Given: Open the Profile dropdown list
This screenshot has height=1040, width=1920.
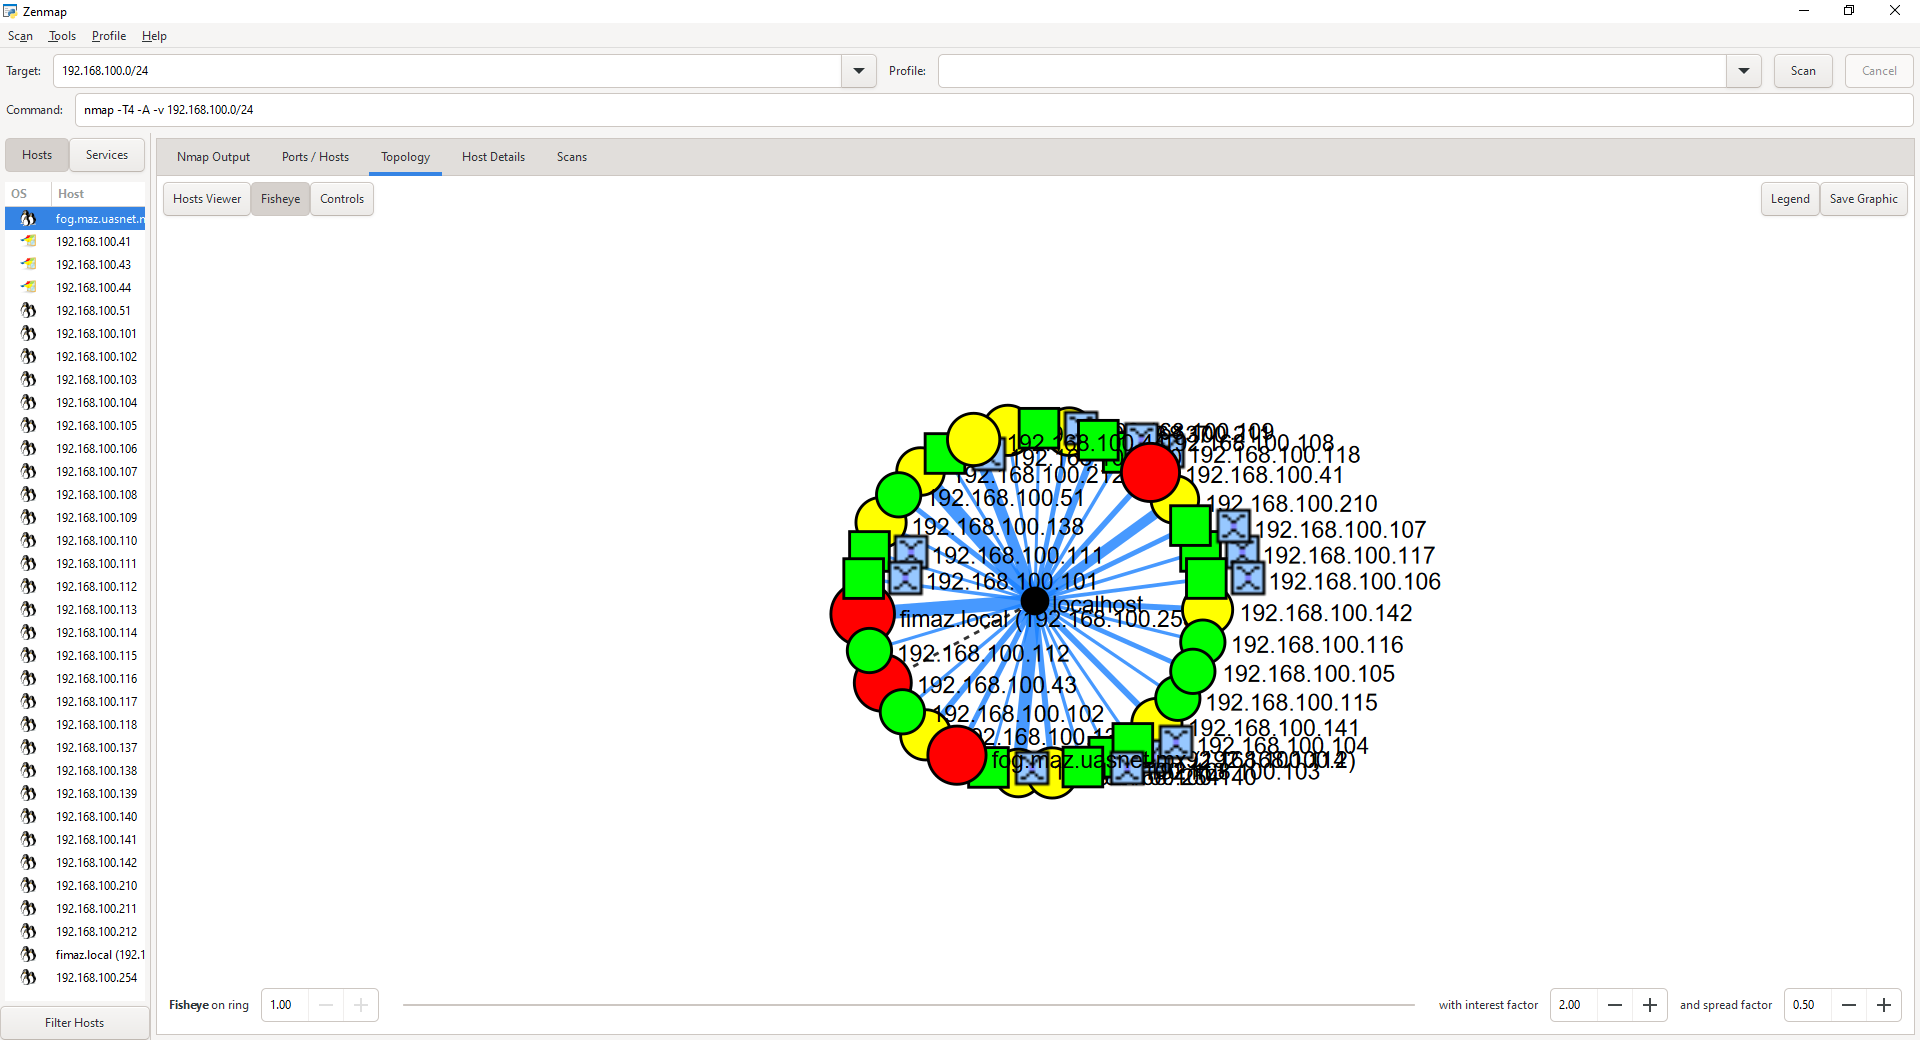Looking at the screenshot, I should coord(1744,71).
